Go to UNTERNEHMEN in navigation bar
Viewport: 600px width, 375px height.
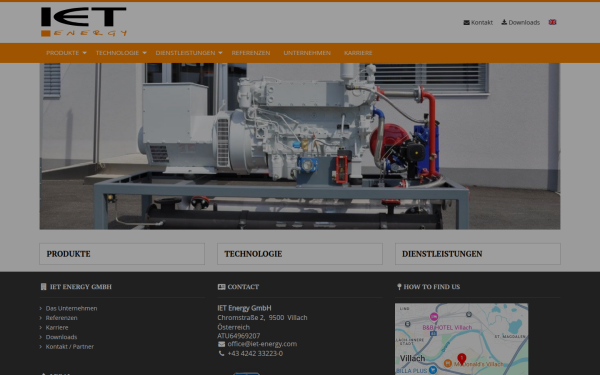(x=307, y=53)
